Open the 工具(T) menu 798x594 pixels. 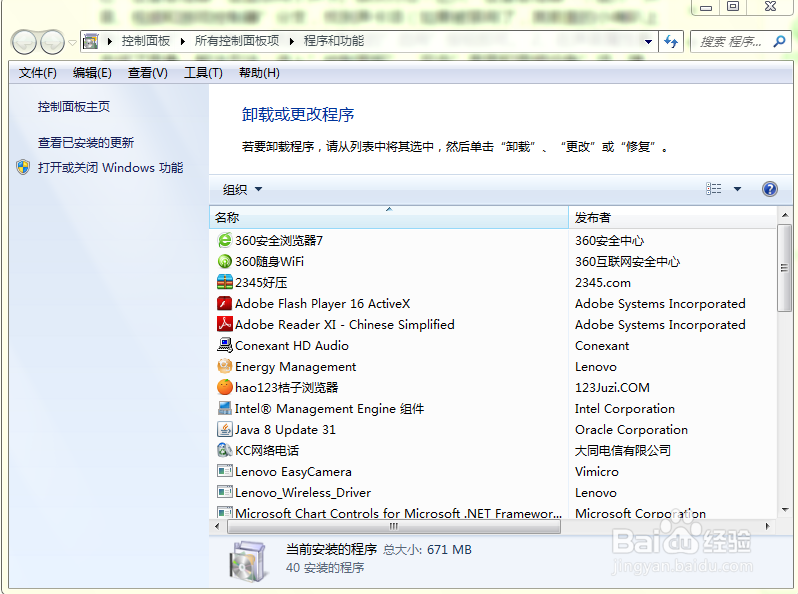pos(203,73)
